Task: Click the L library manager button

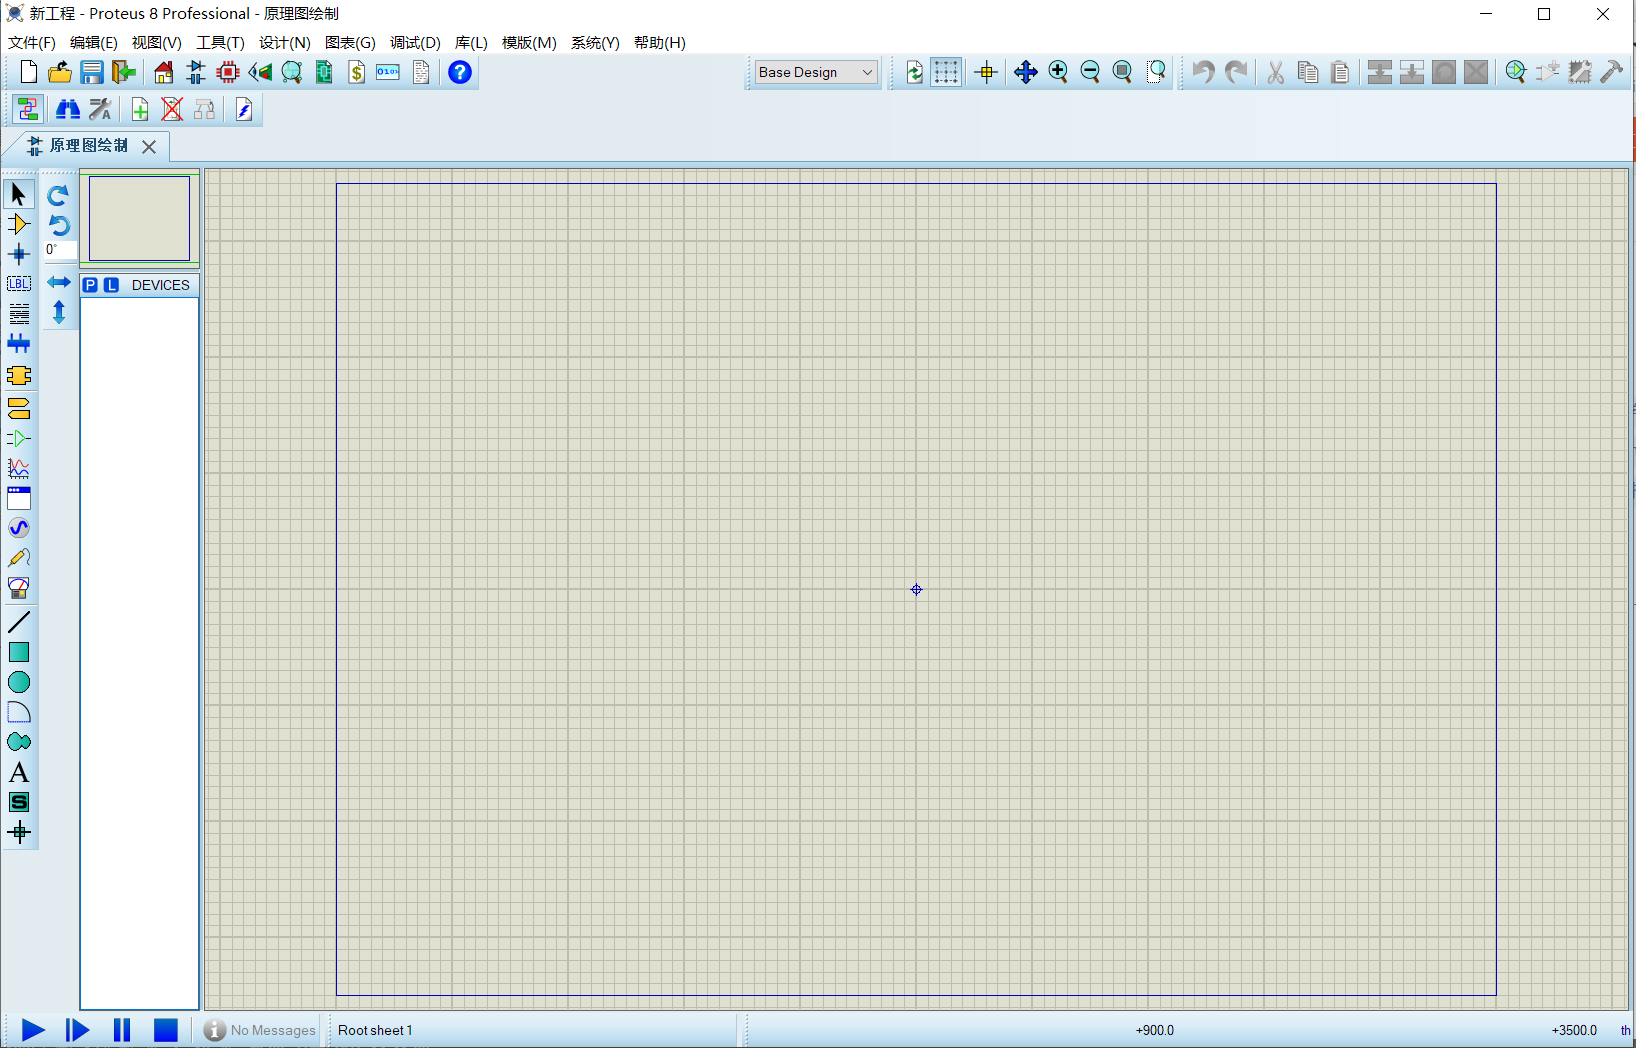Action: pyautogui.click(x=111, y=285)
